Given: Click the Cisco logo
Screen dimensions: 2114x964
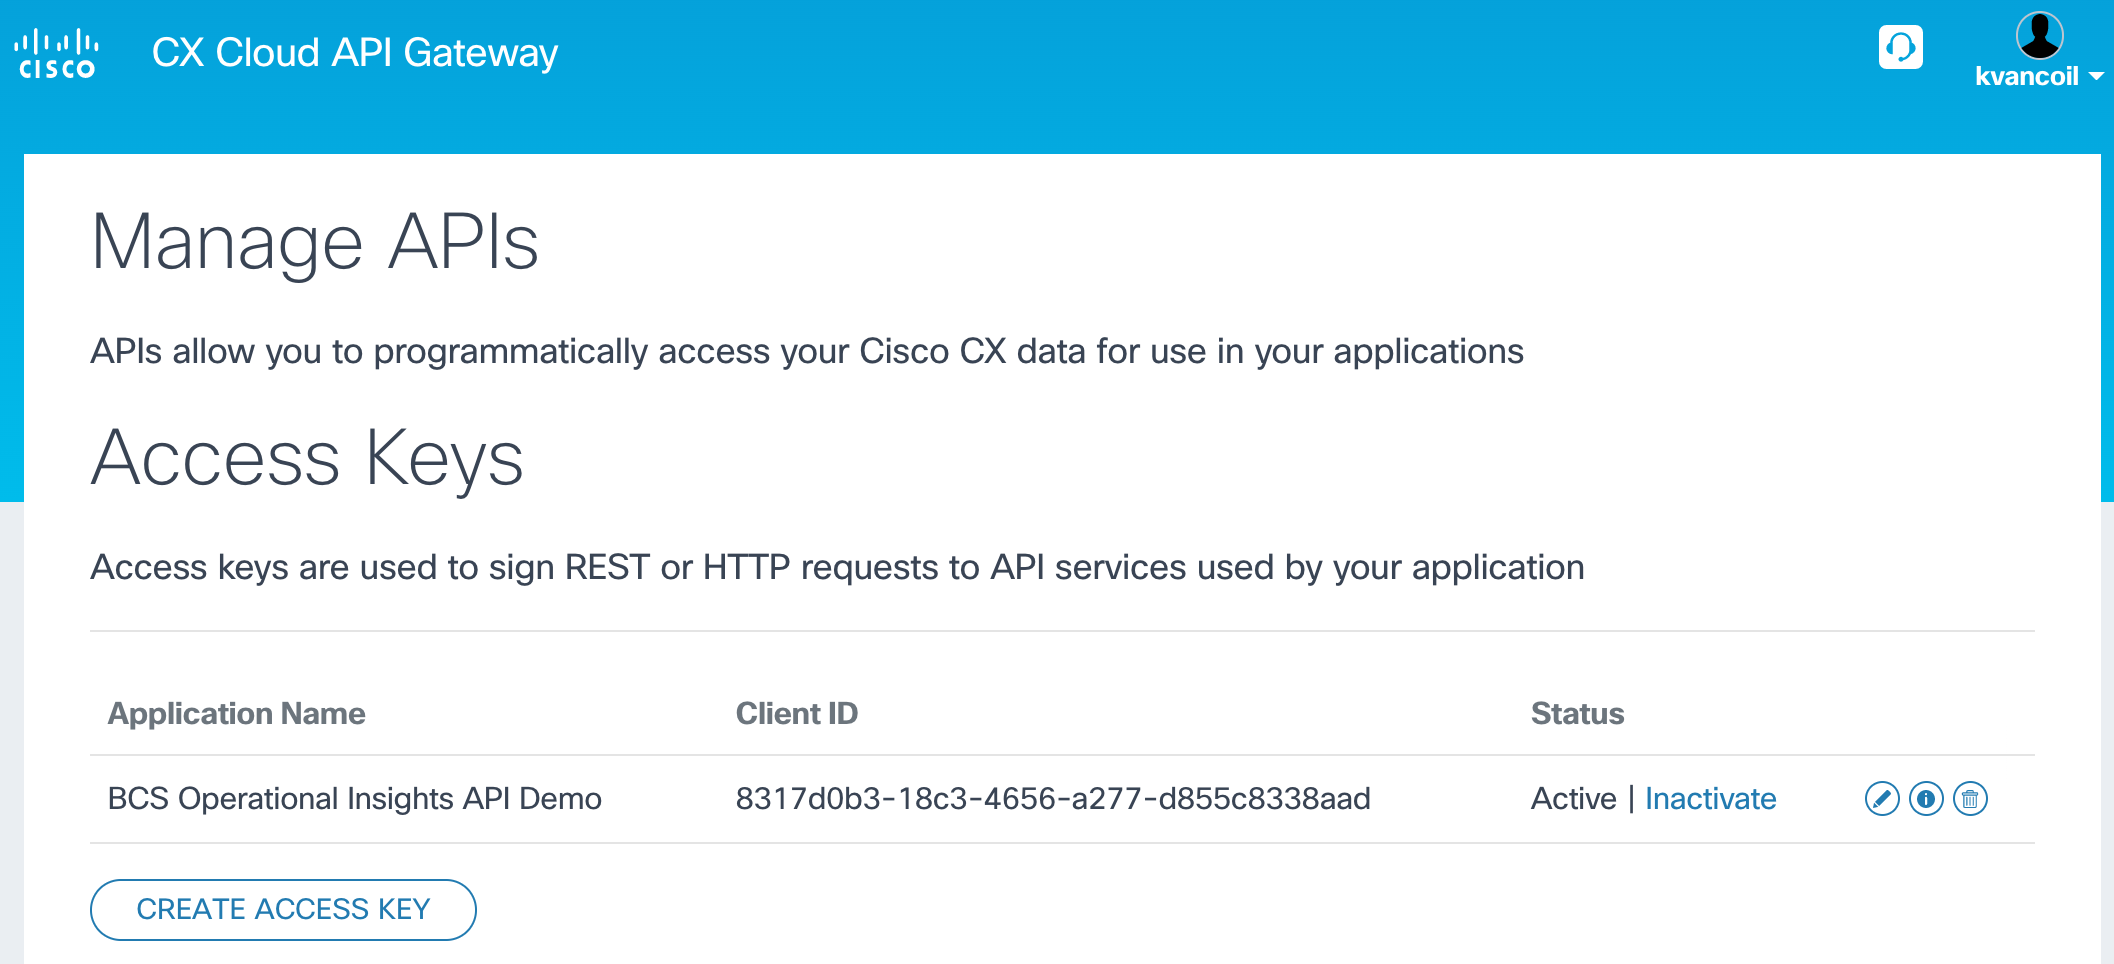Looking at the screenshot, I should coord(55,50).
